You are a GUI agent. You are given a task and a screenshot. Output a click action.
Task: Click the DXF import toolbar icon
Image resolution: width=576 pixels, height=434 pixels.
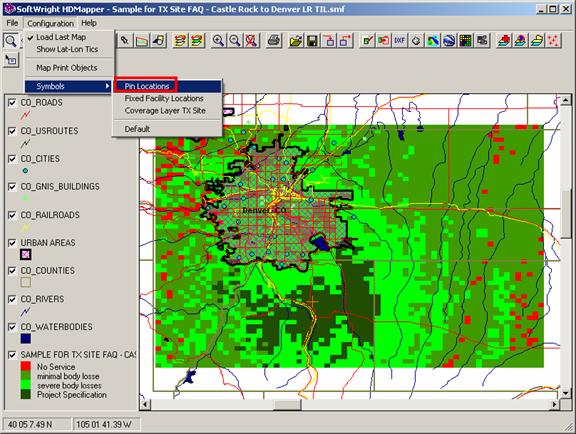[x=399, y=40]
